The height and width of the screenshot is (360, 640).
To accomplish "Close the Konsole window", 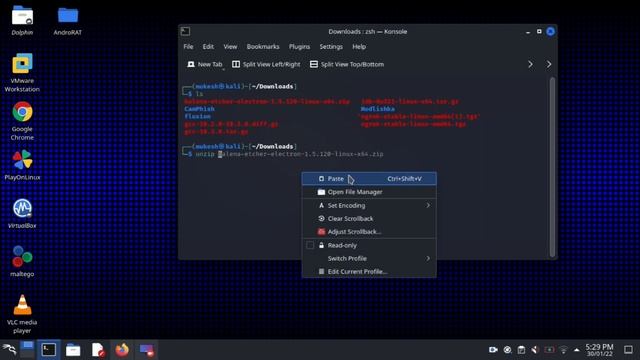I will [x=551, y=31].
